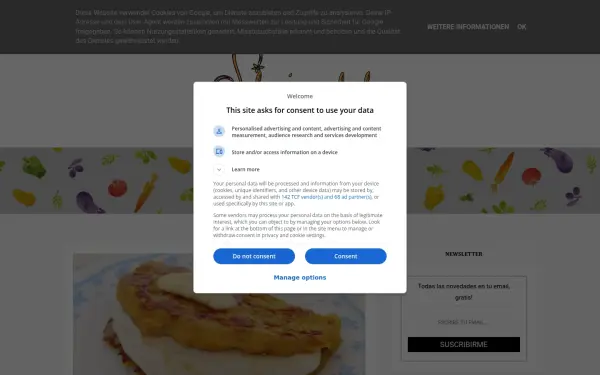This screenshot has width=600, height=375.
Task: Open Manage options link
Action: click(x=300, y=277)
